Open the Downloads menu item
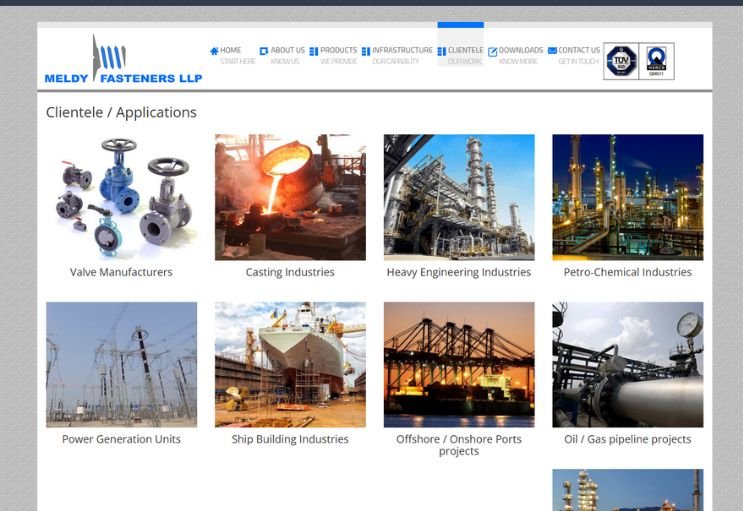The width and height of the screenshot is (743, 511). point(516,55)
